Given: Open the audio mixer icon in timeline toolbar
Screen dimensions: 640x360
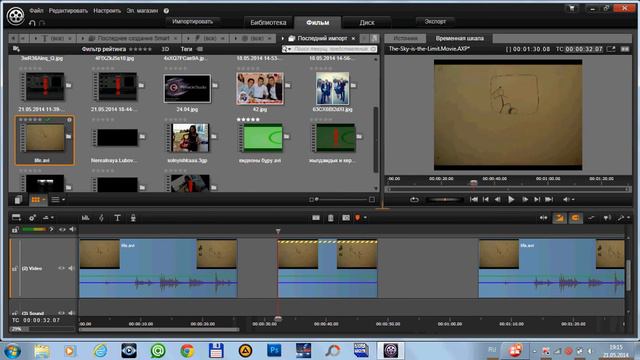Looking at the screenshot, I should 85,218.
